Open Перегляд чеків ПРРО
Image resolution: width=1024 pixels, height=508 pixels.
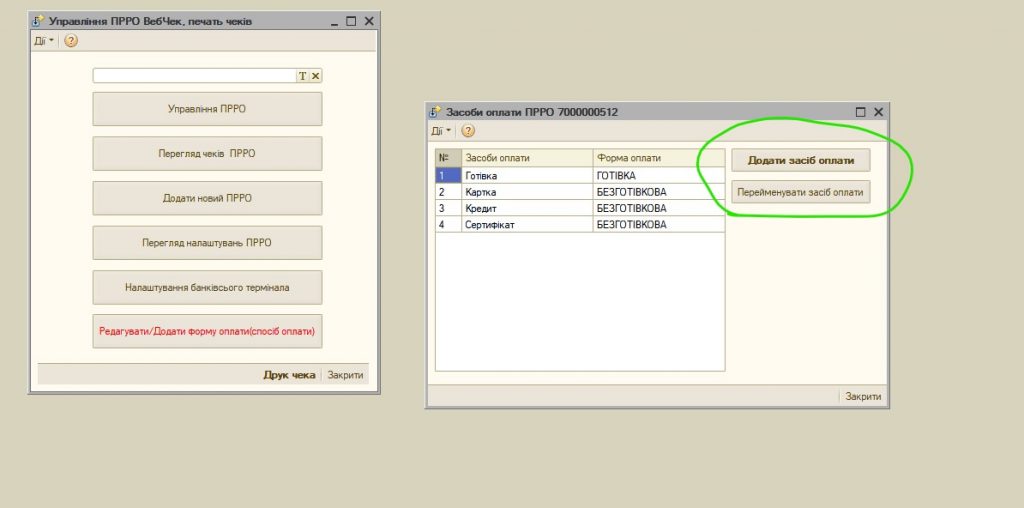207,154
